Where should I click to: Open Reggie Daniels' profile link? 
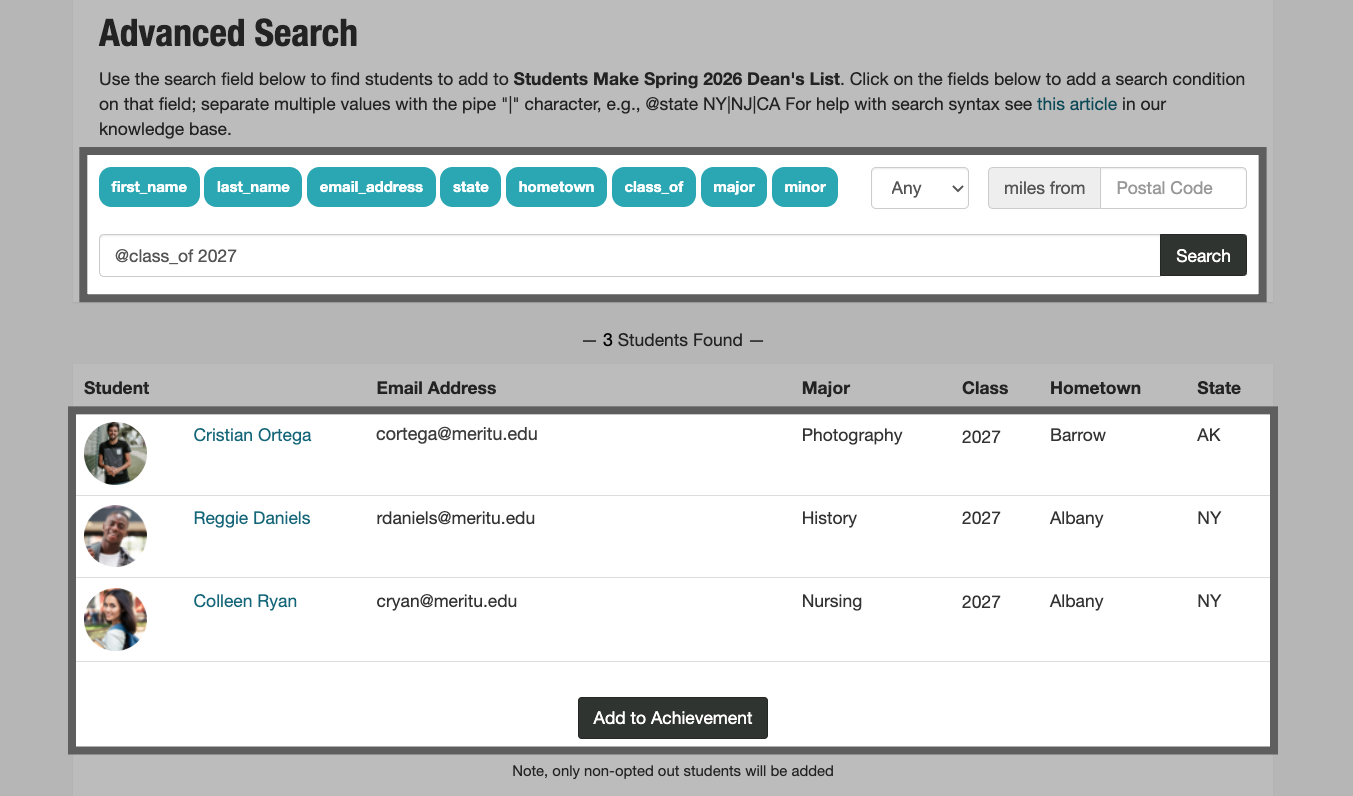pos(251,518)
